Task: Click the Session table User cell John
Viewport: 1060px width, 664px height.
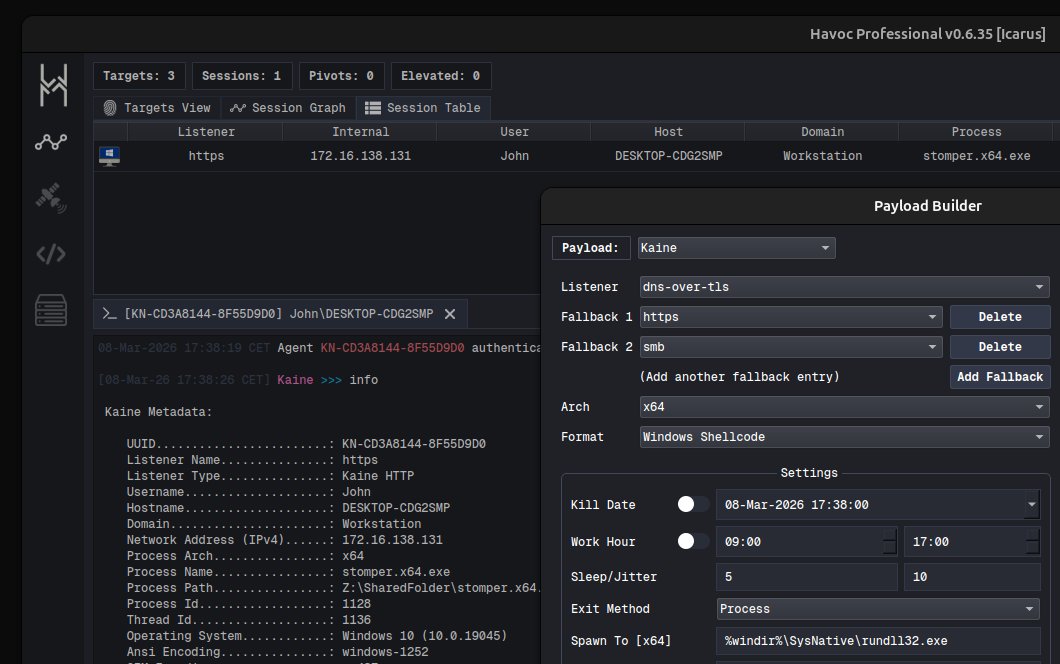Action: tap(514, 156)
